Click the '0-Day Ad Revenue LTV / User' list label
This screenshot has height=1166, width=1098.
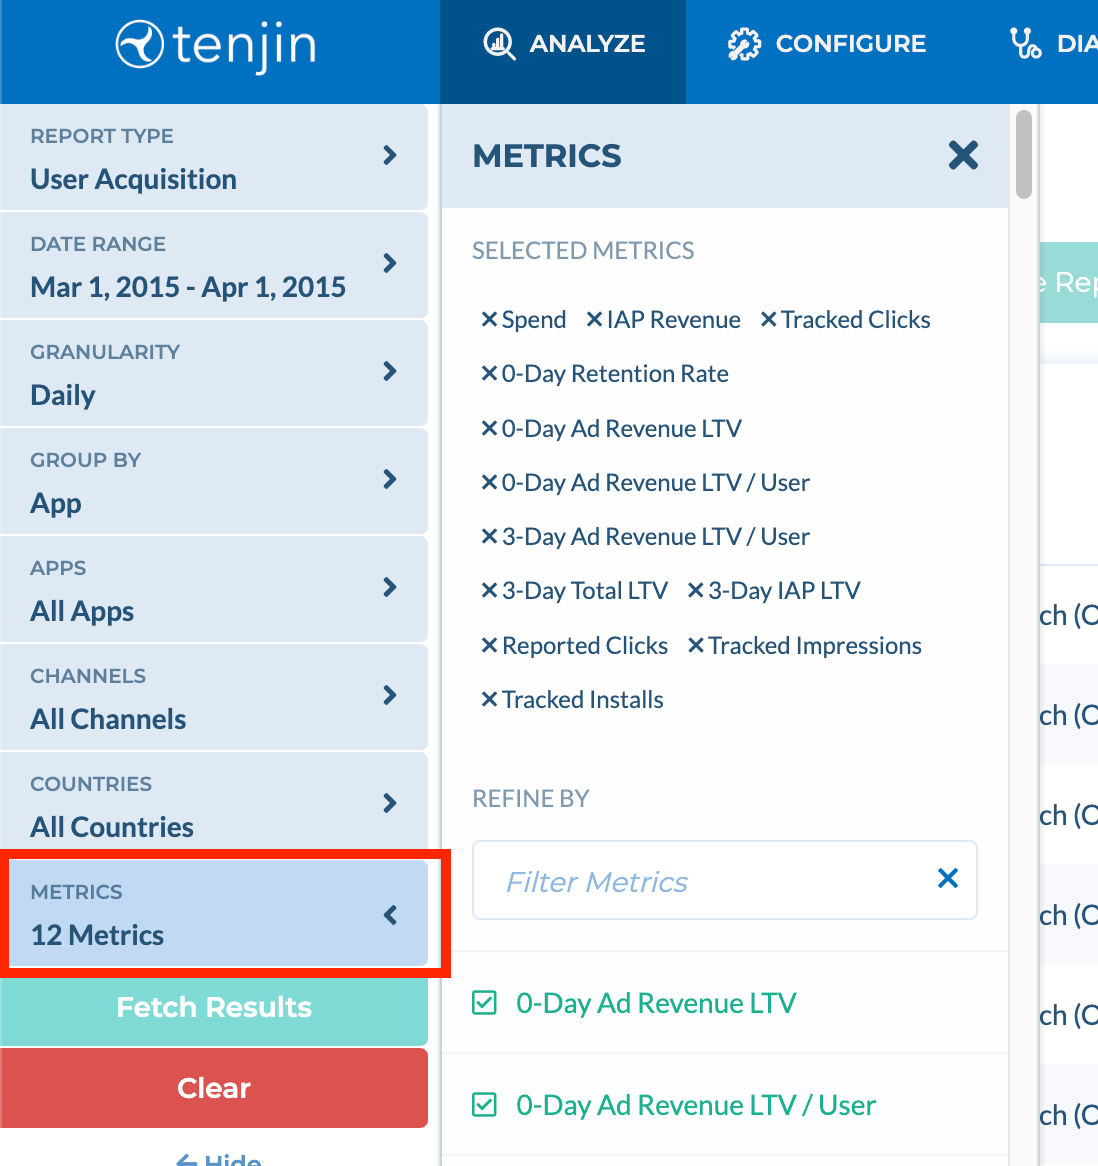(x=696, y=1104)
